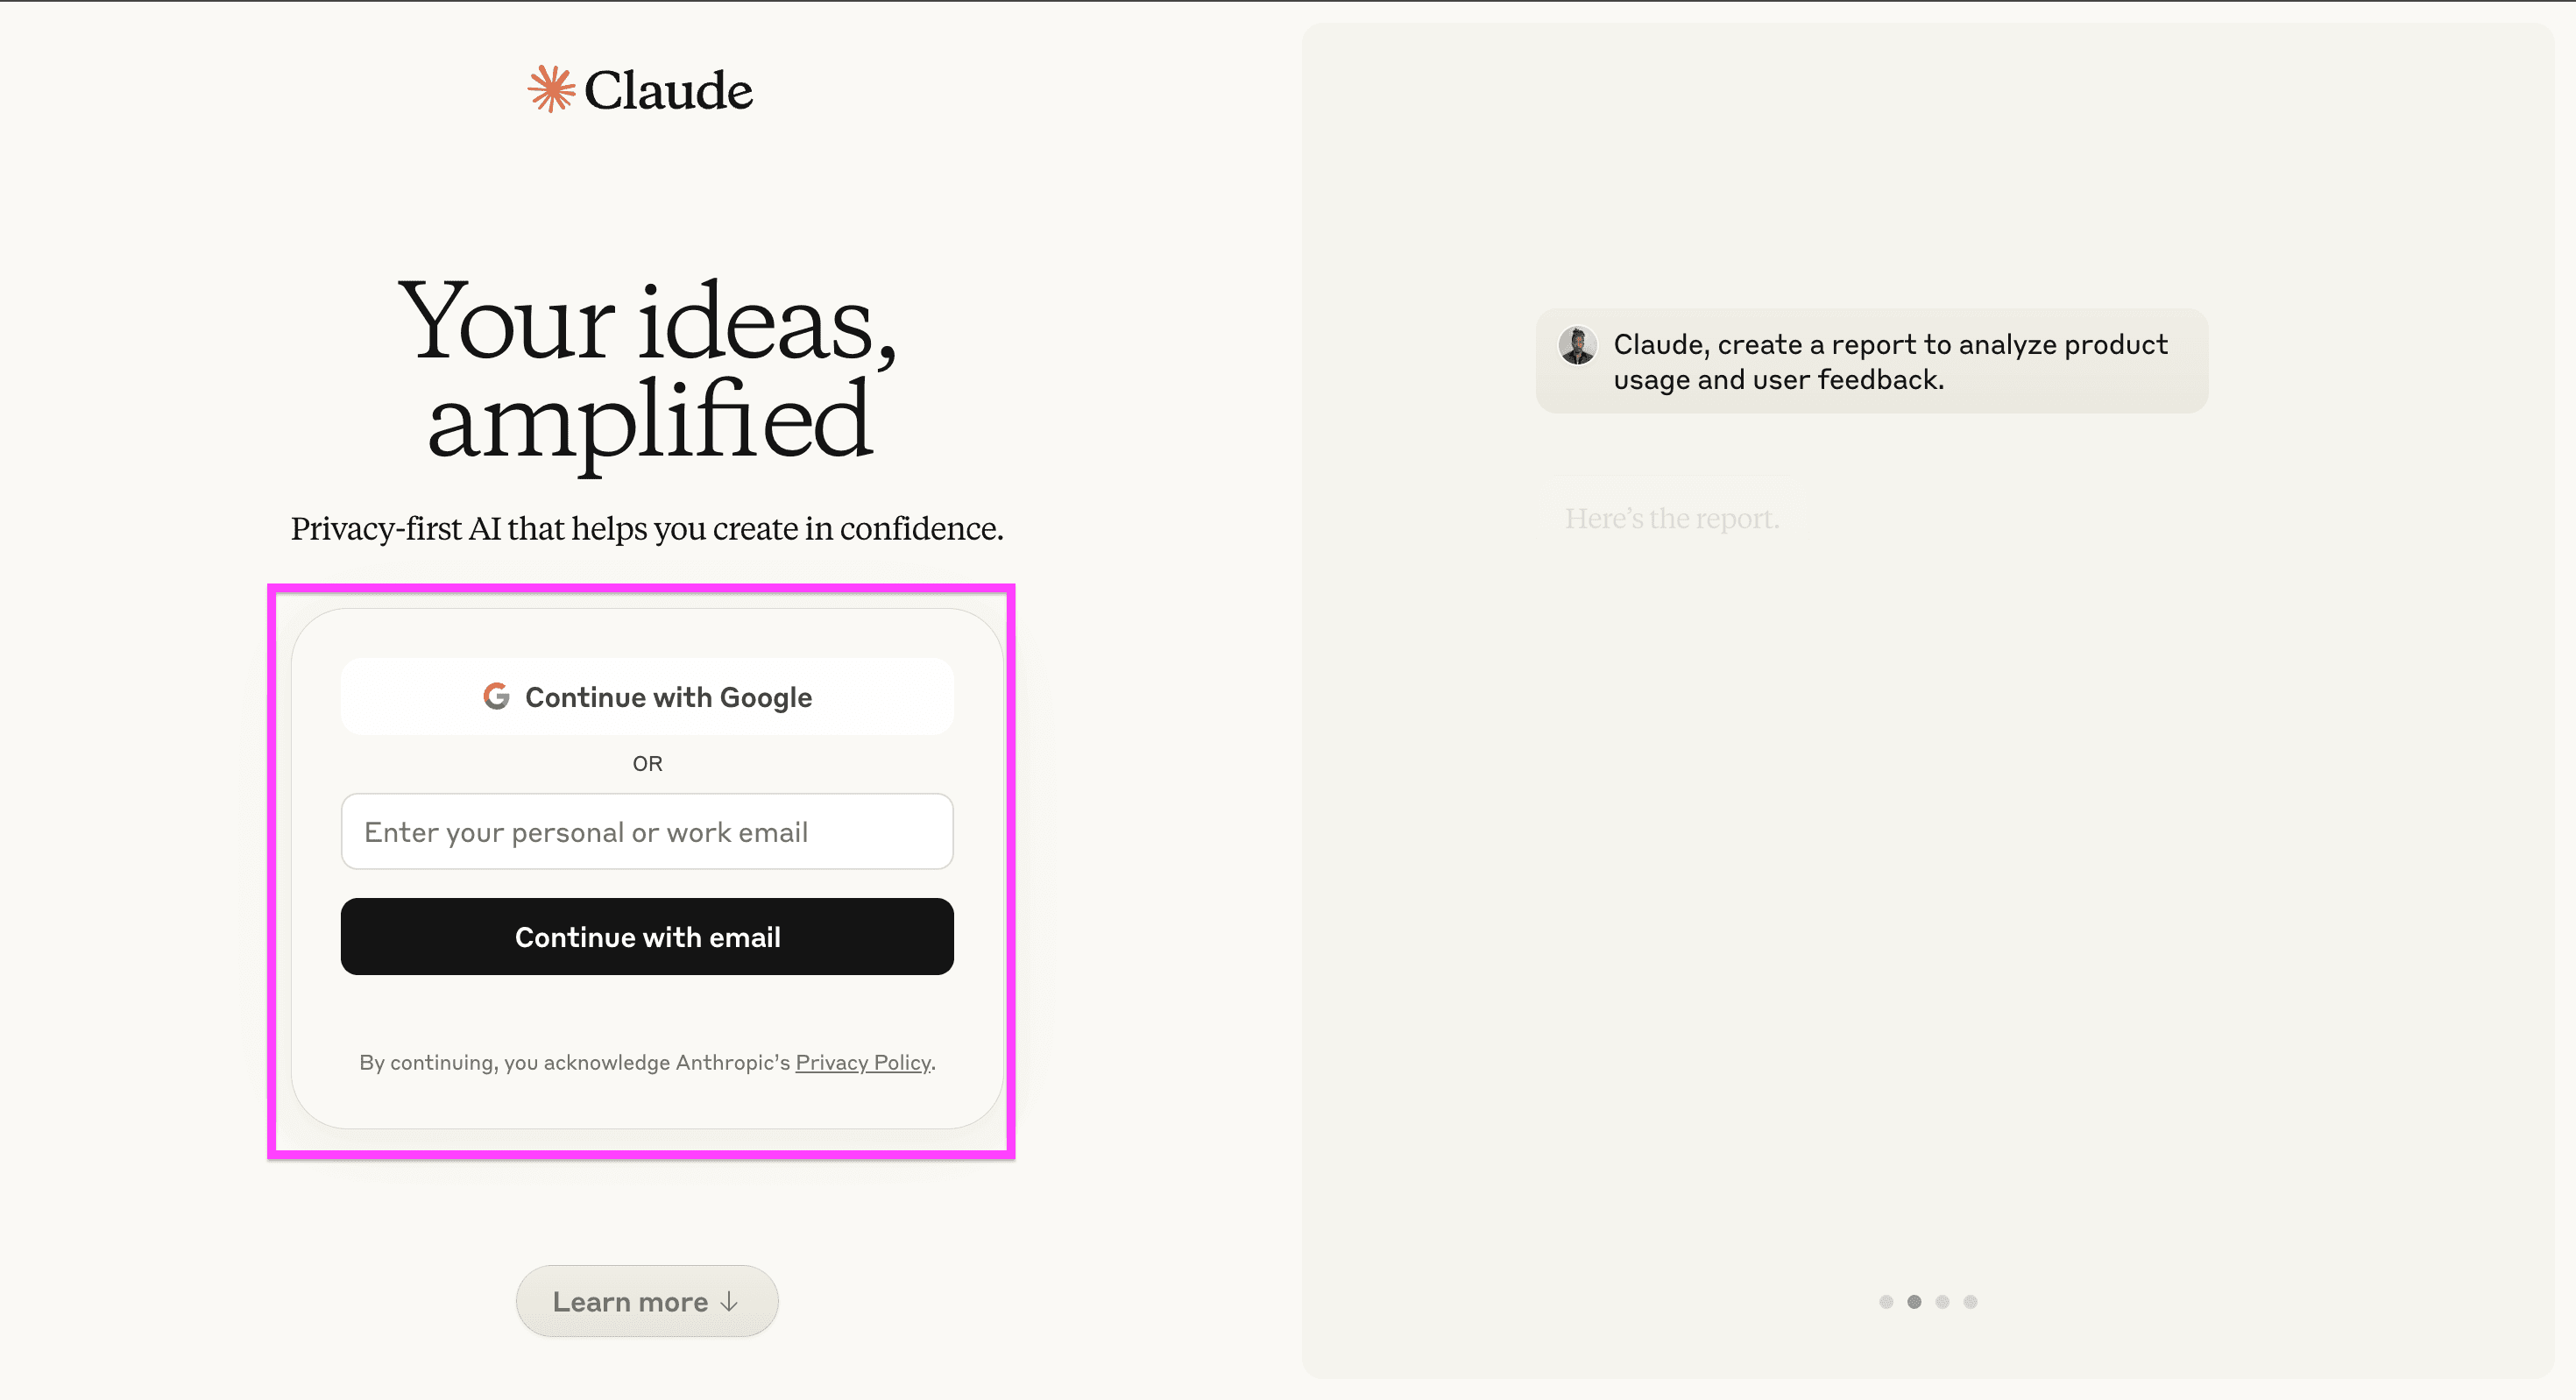Open Anthropic's Privacy Policy link
This screenshot has height=1400, width=2576.
(862, 1063)
